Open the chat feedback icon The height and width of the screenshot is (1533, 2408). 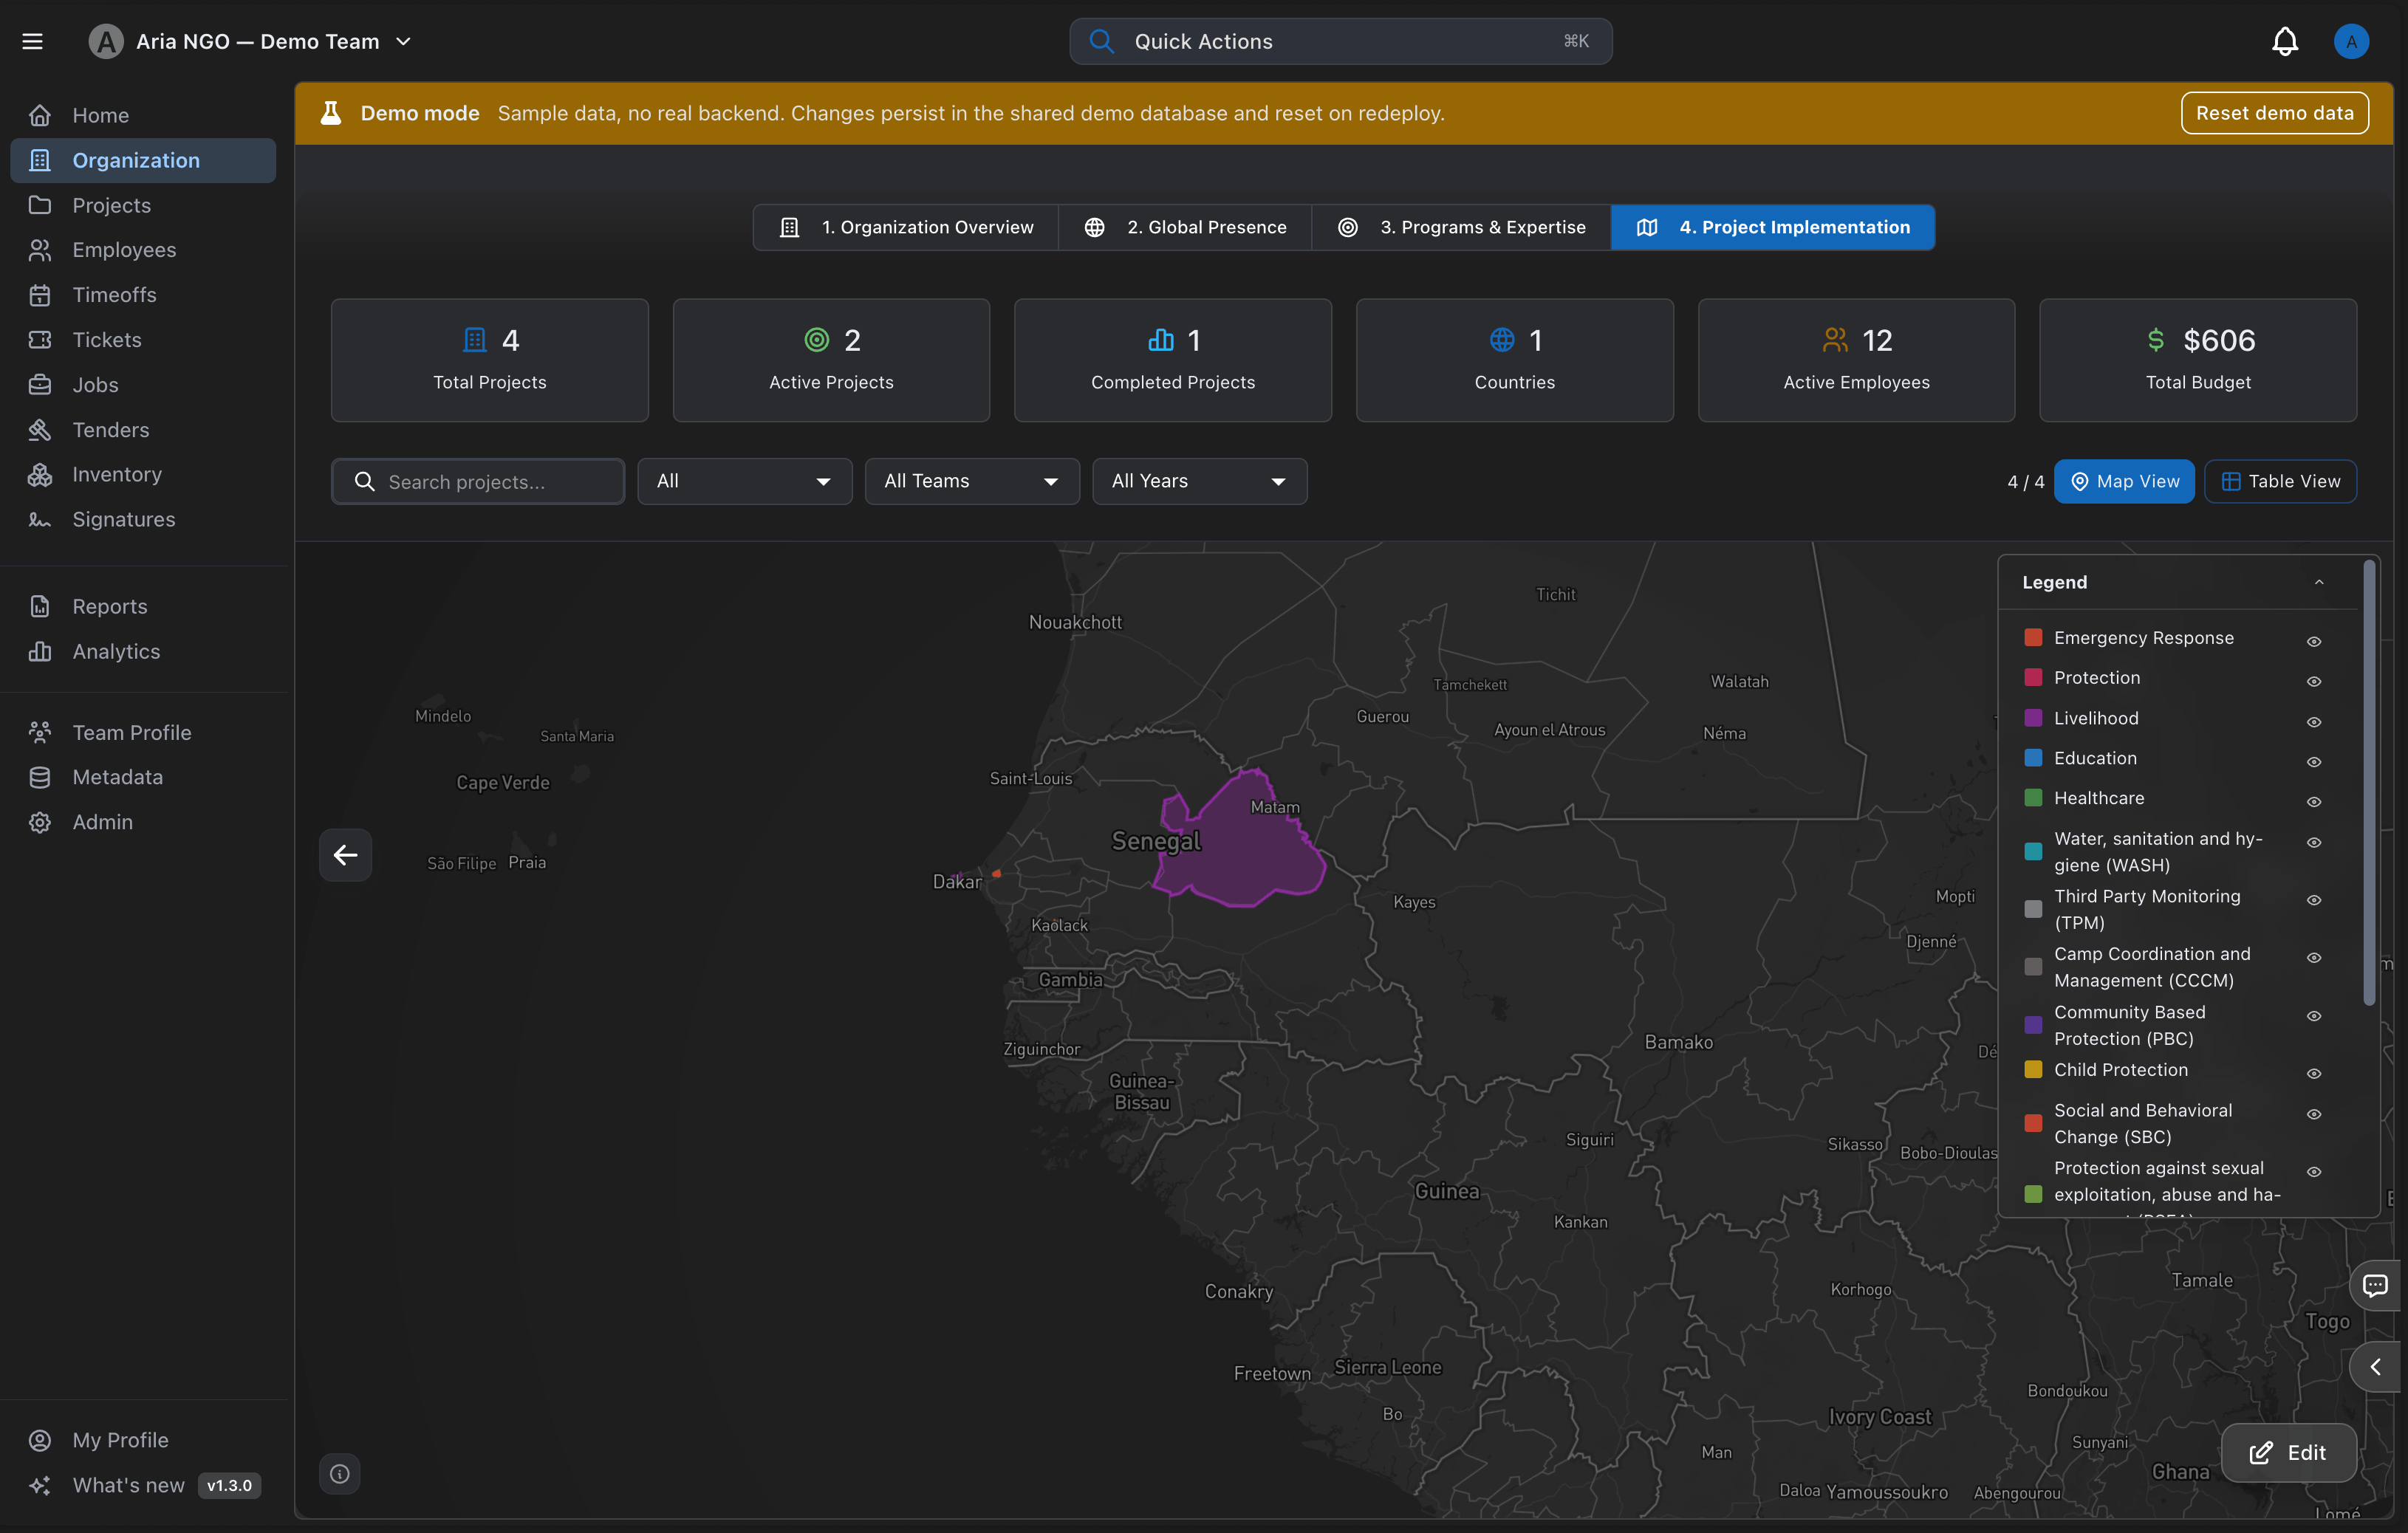point(2376,1285)
